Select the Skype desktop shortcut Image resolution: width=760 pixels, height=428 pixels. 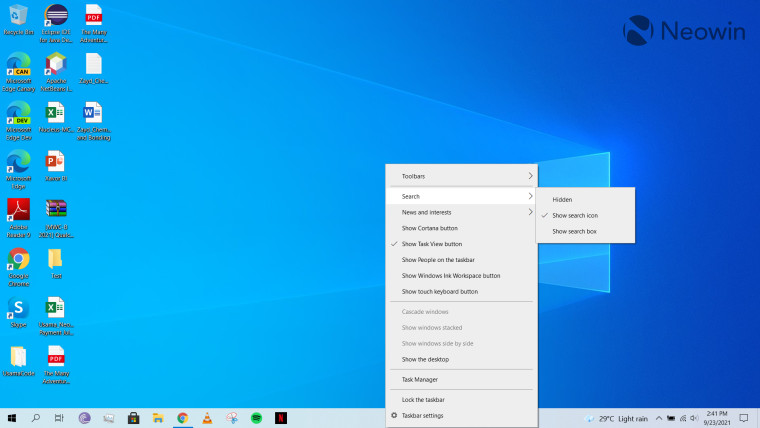(x=18, y=312)
